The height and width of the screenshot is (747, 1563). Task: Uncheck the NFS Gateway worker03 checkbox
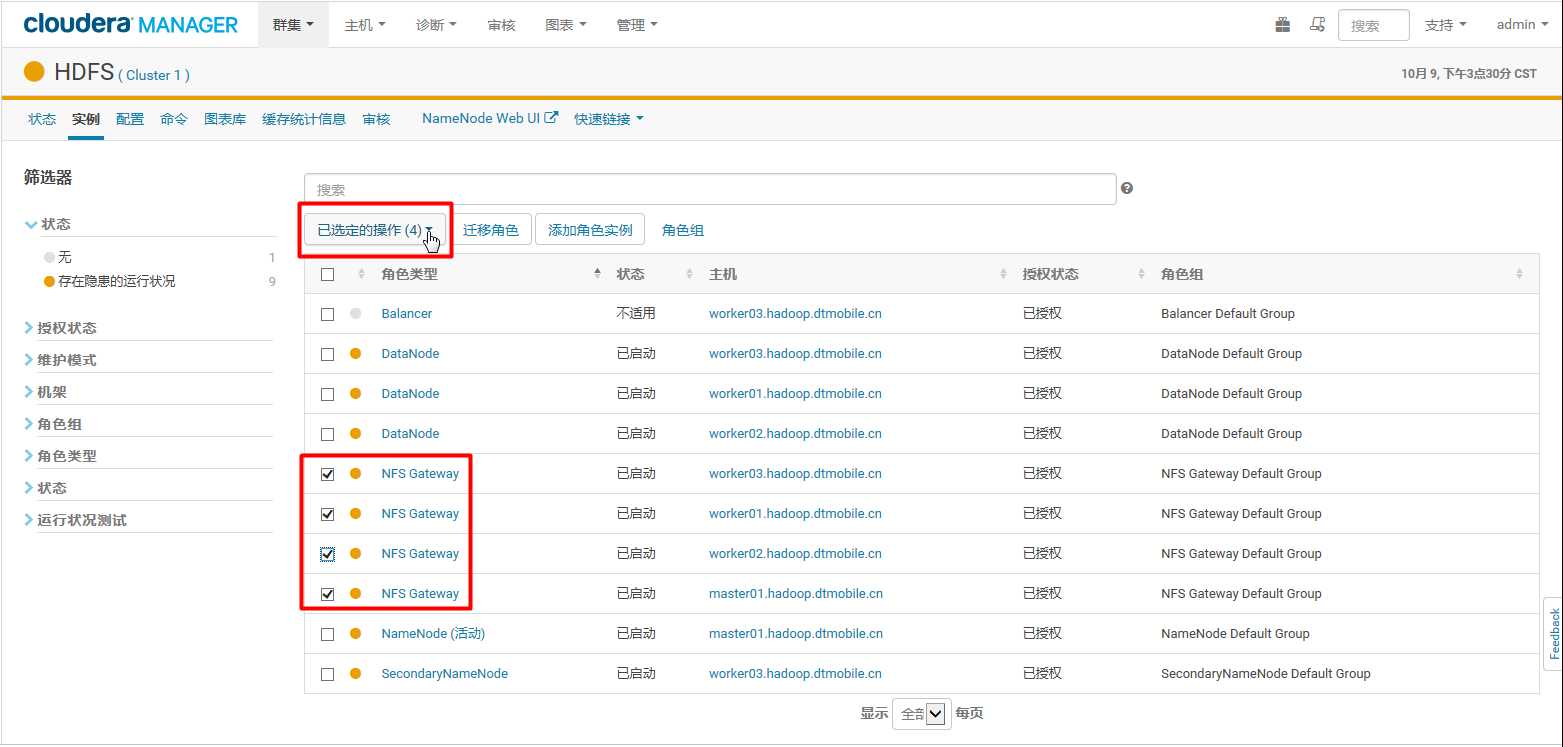(x=327, y=474)
